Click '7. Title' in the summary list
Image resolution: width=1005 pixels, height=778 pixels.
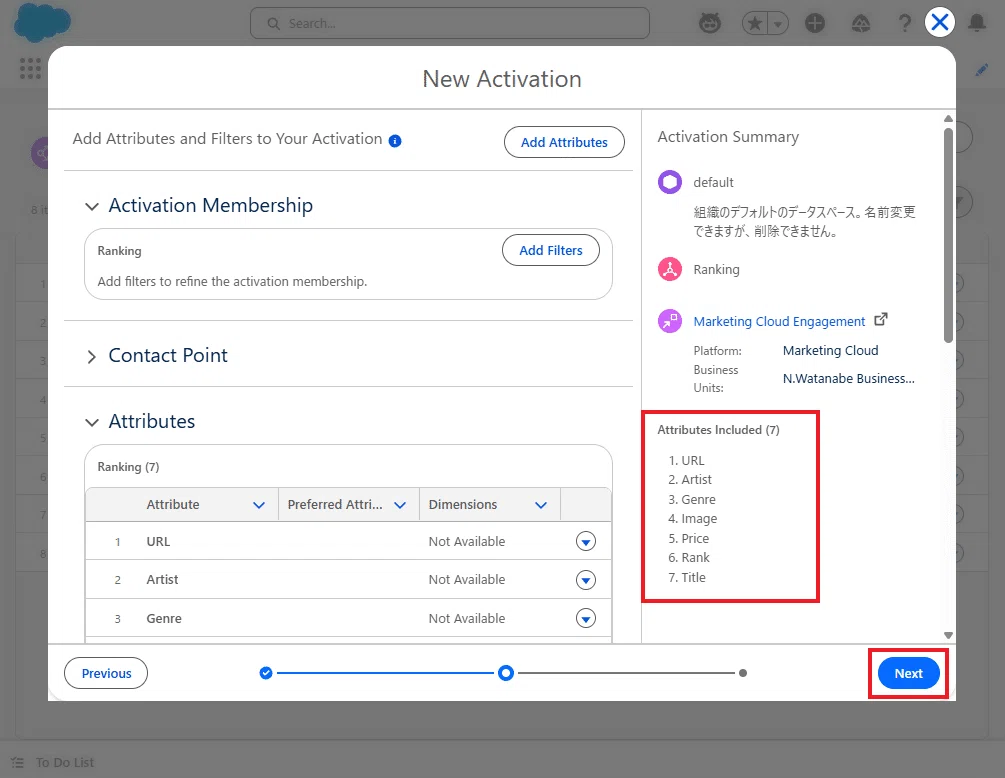[x=687, y=577]
